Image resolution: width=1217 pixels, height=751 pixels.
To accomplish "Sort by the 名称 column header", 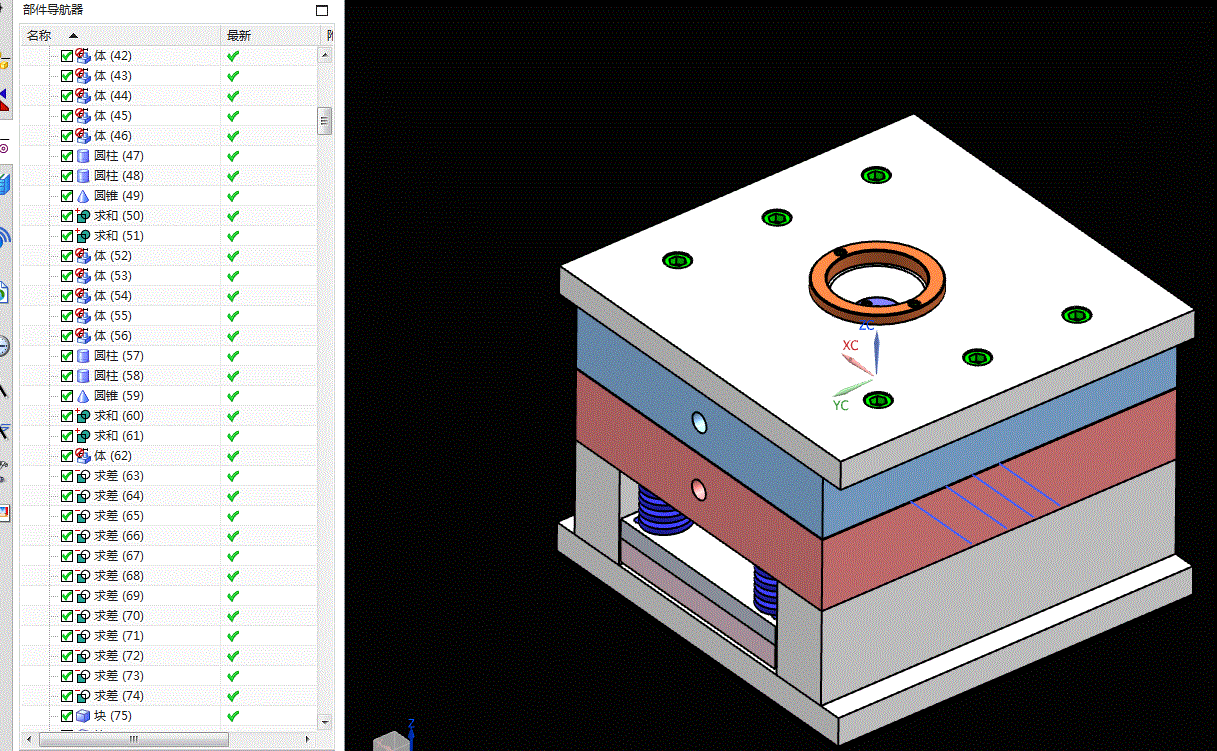I will tap(121, 35).
